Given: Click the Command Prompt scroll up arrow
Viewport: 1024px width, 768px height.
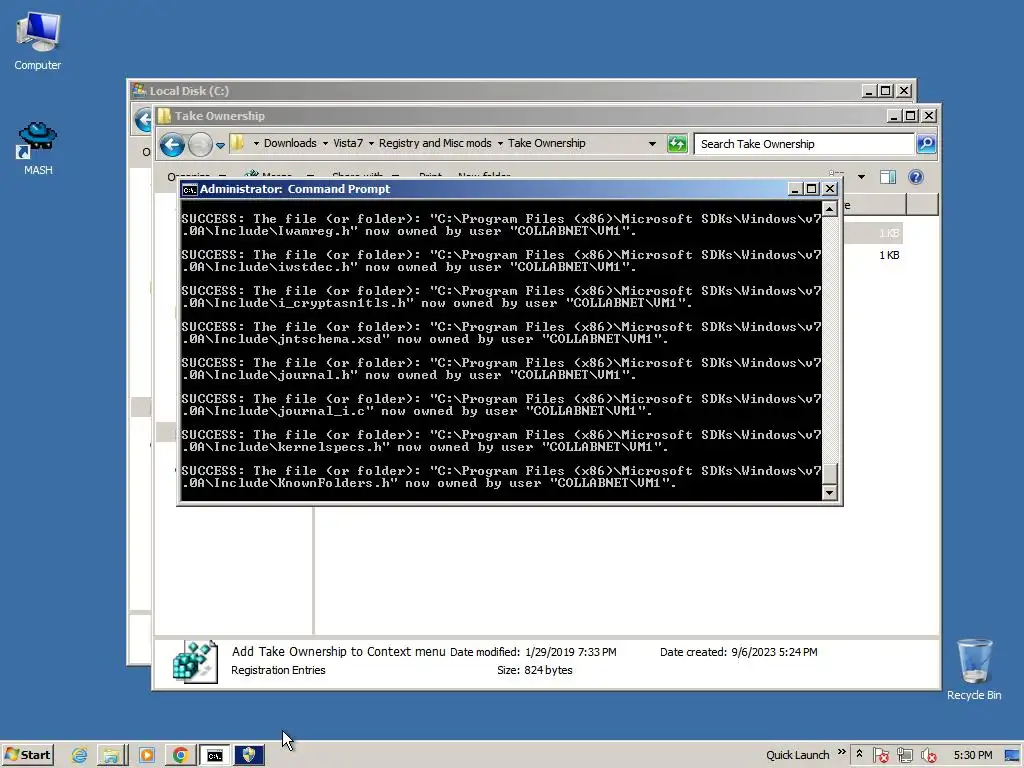Looking at the screenshot, I should click(829, 209).
